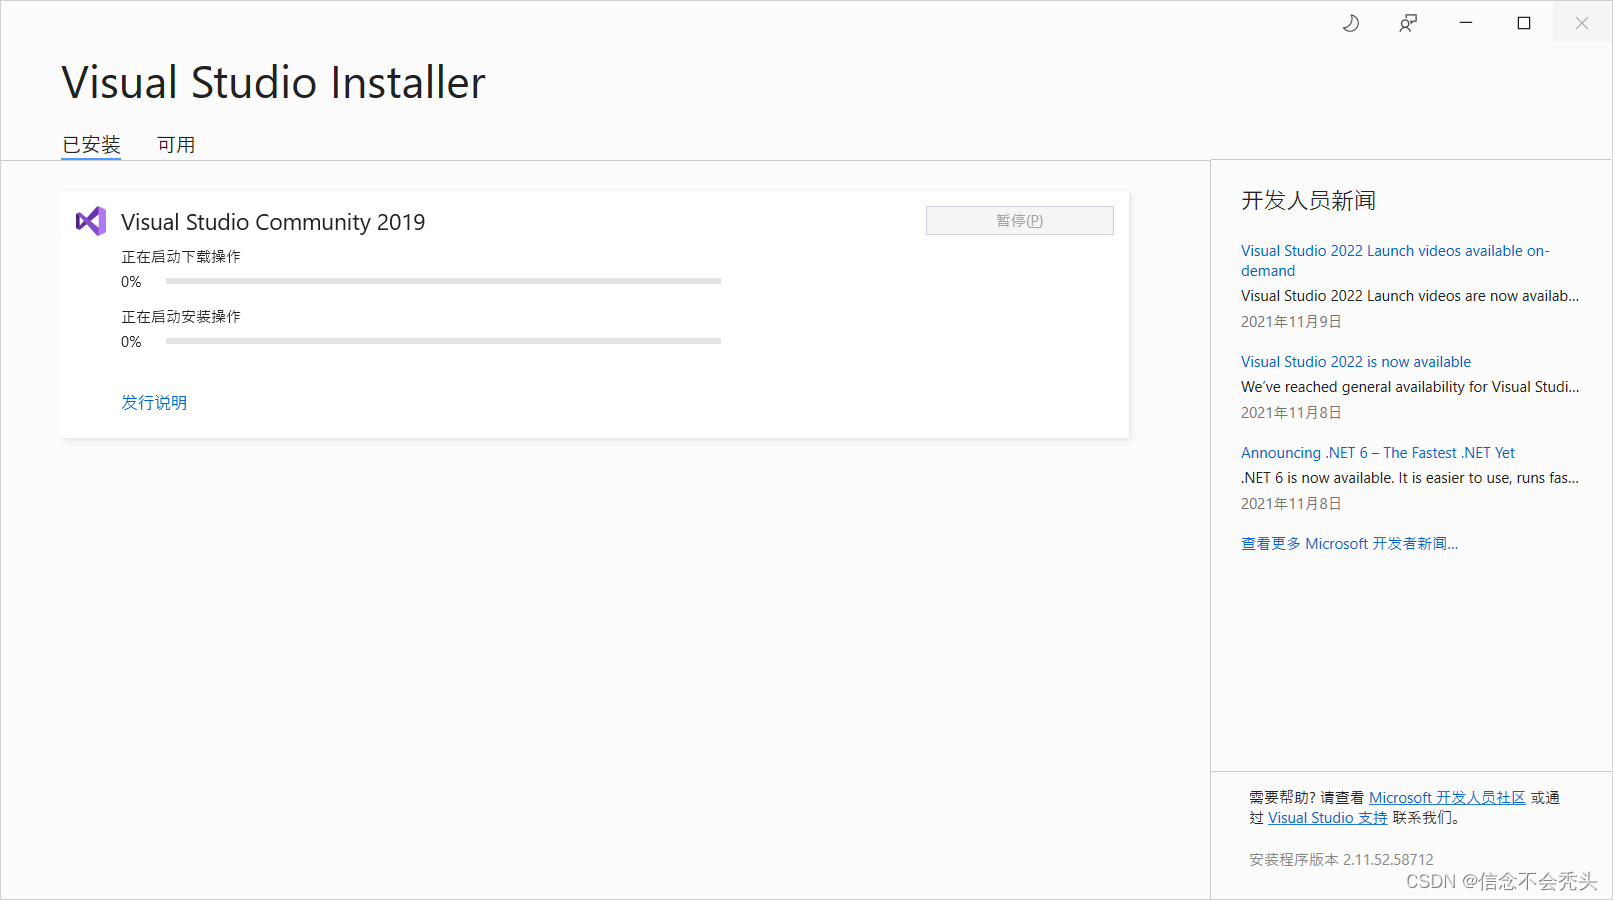The image size is (1613, 900).
Task: Click the 暂停(P) pause button
Action: coord(1019,220)
